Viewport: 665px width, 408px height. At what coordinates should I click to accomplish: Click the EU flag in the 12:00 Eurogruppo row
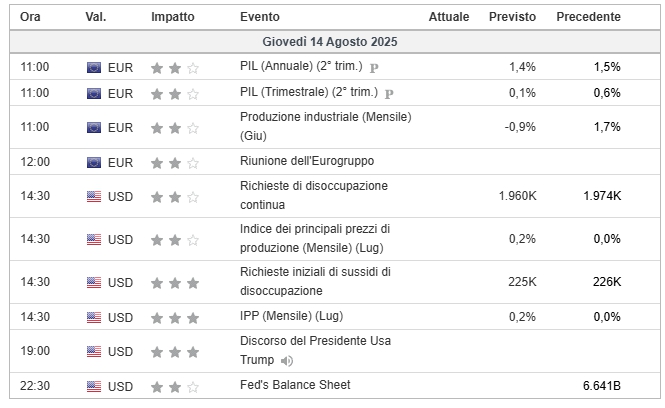[94, 162]
